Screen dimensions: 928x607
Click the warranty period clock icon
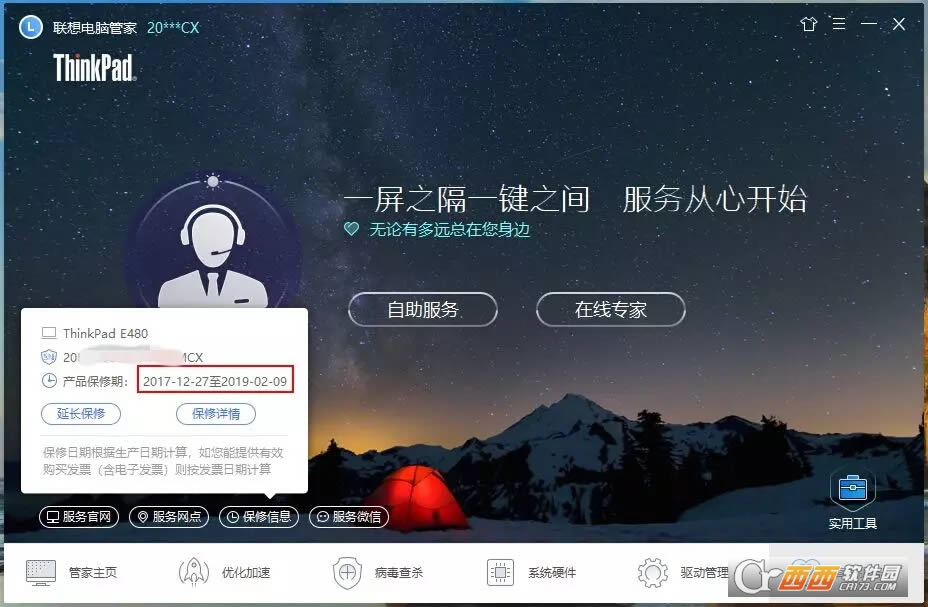pyautogui.click(x=49, y=381)
